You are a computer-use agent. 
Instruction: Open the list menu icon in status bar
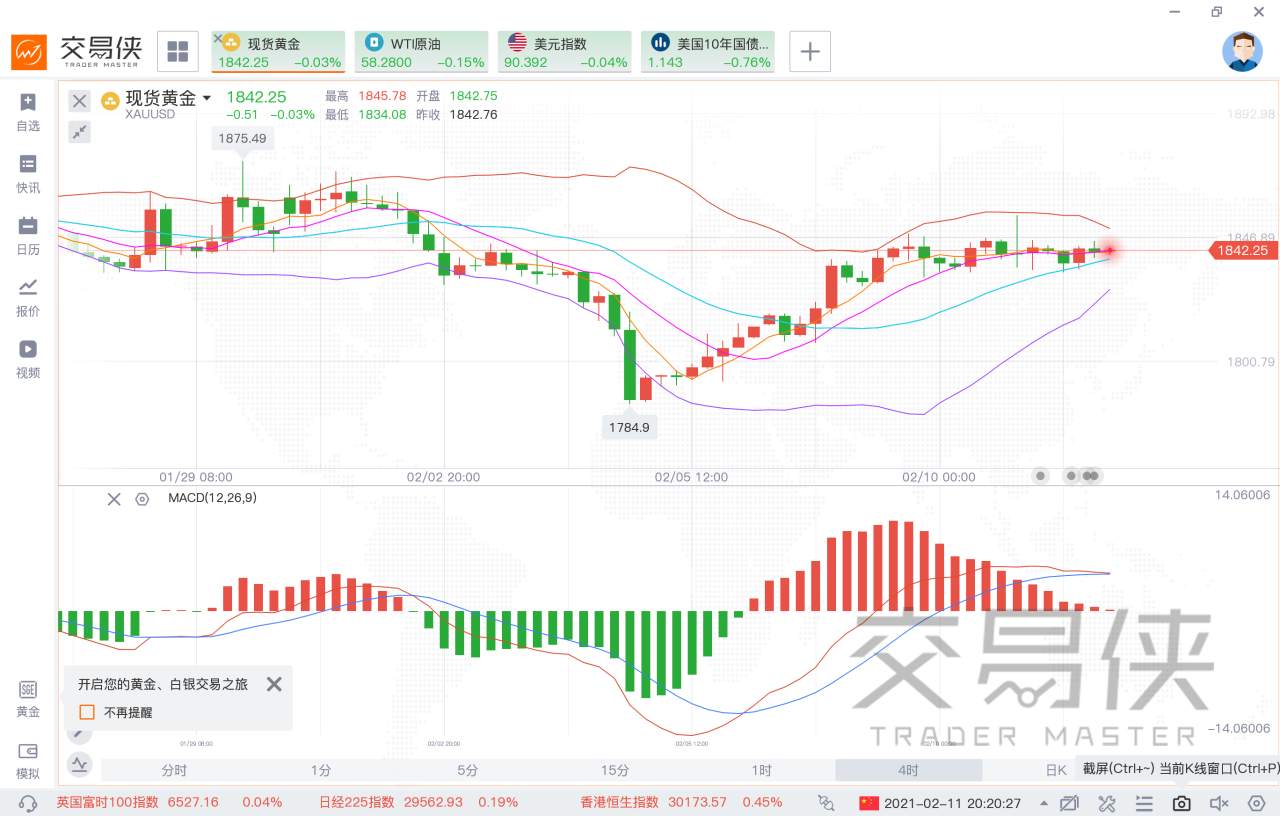1144,802
